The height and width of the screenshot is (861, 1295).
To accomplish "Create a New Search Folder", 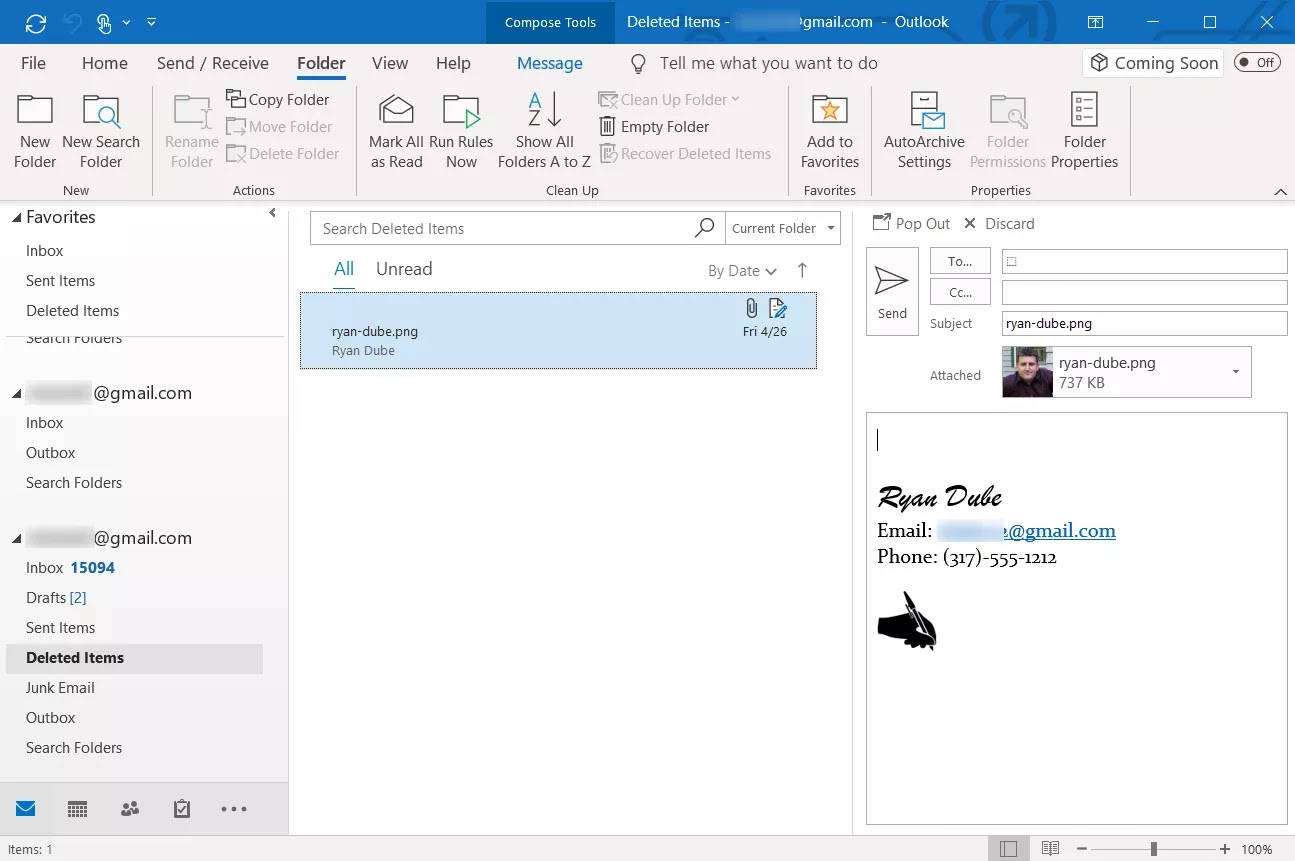I will click(x=101, y=132).
